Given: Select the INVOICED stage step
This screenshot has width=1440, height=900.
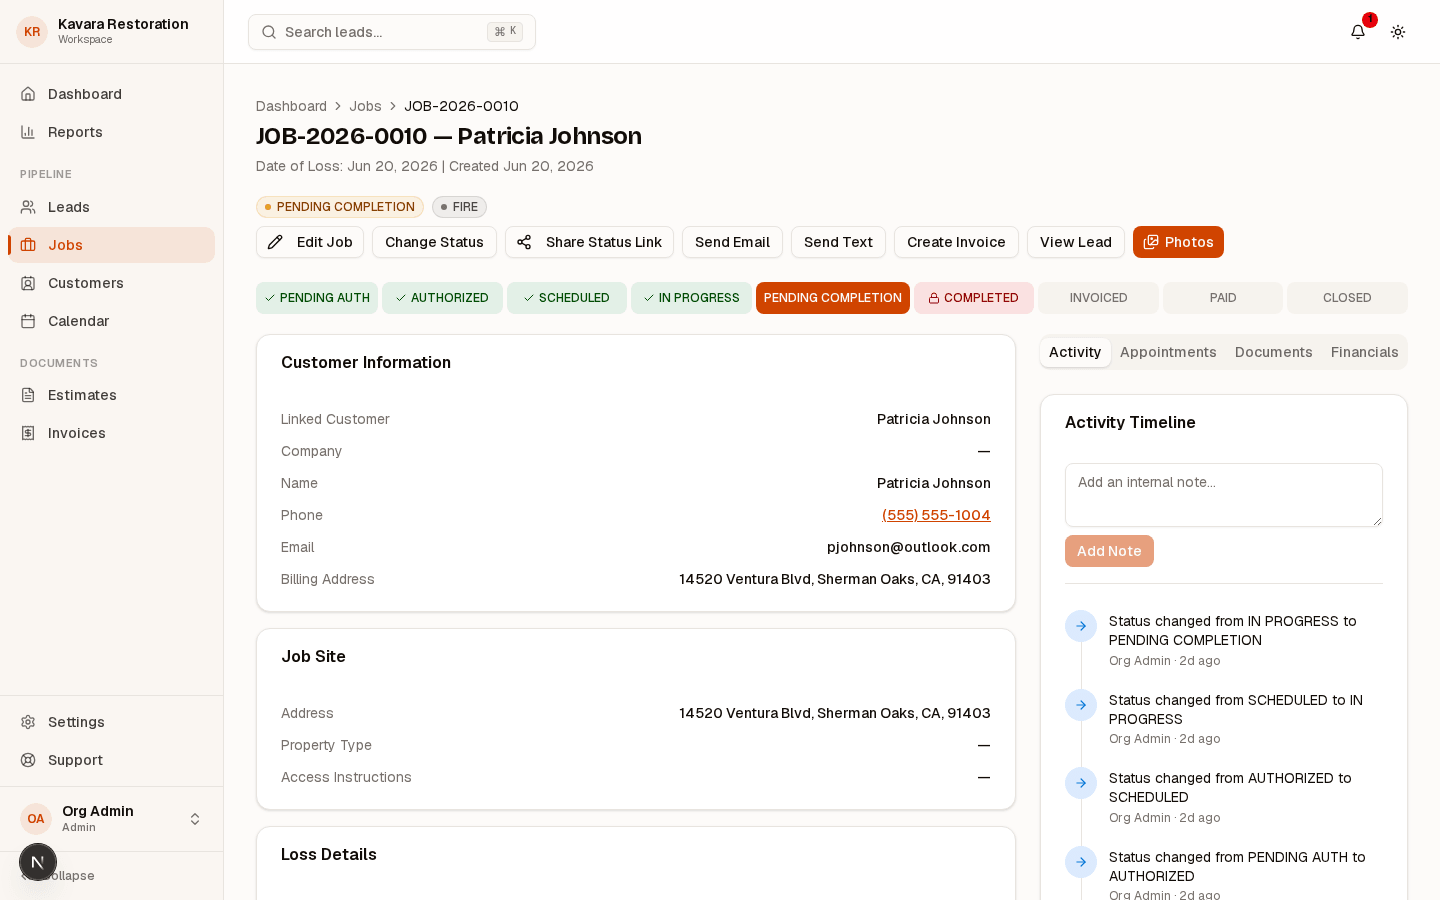Looking at the screenshot, I should tap(1098, 298).
